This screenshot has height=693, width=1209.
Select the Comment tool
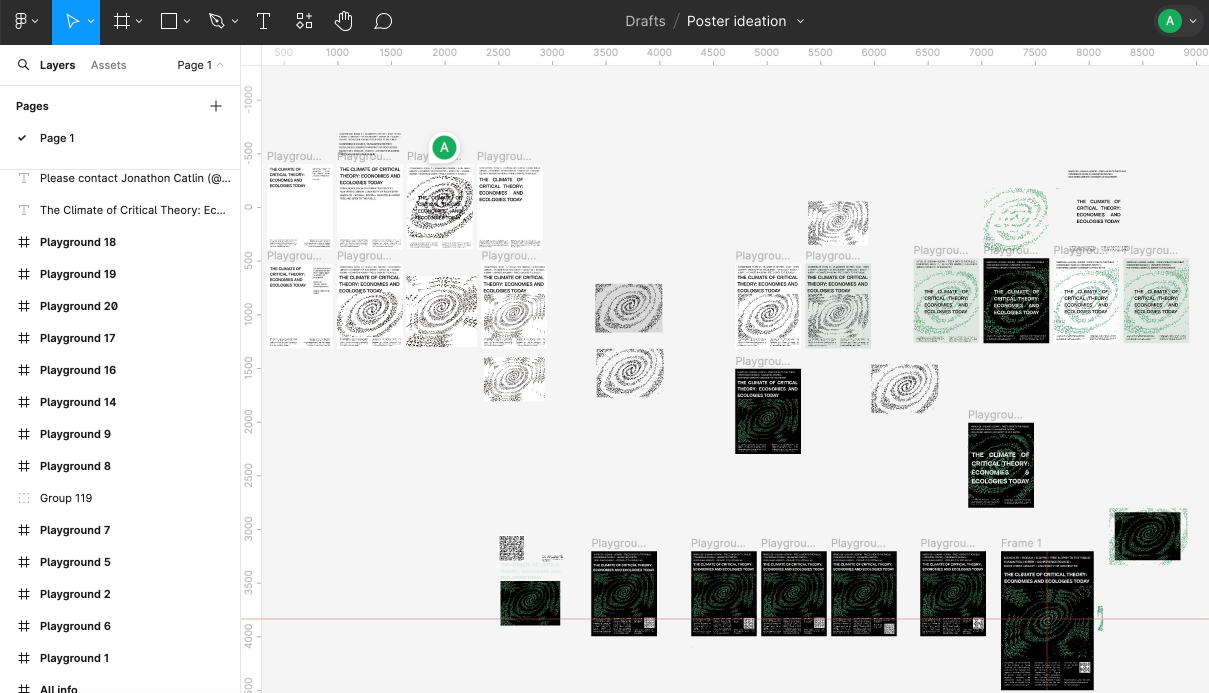coord(383,21)
